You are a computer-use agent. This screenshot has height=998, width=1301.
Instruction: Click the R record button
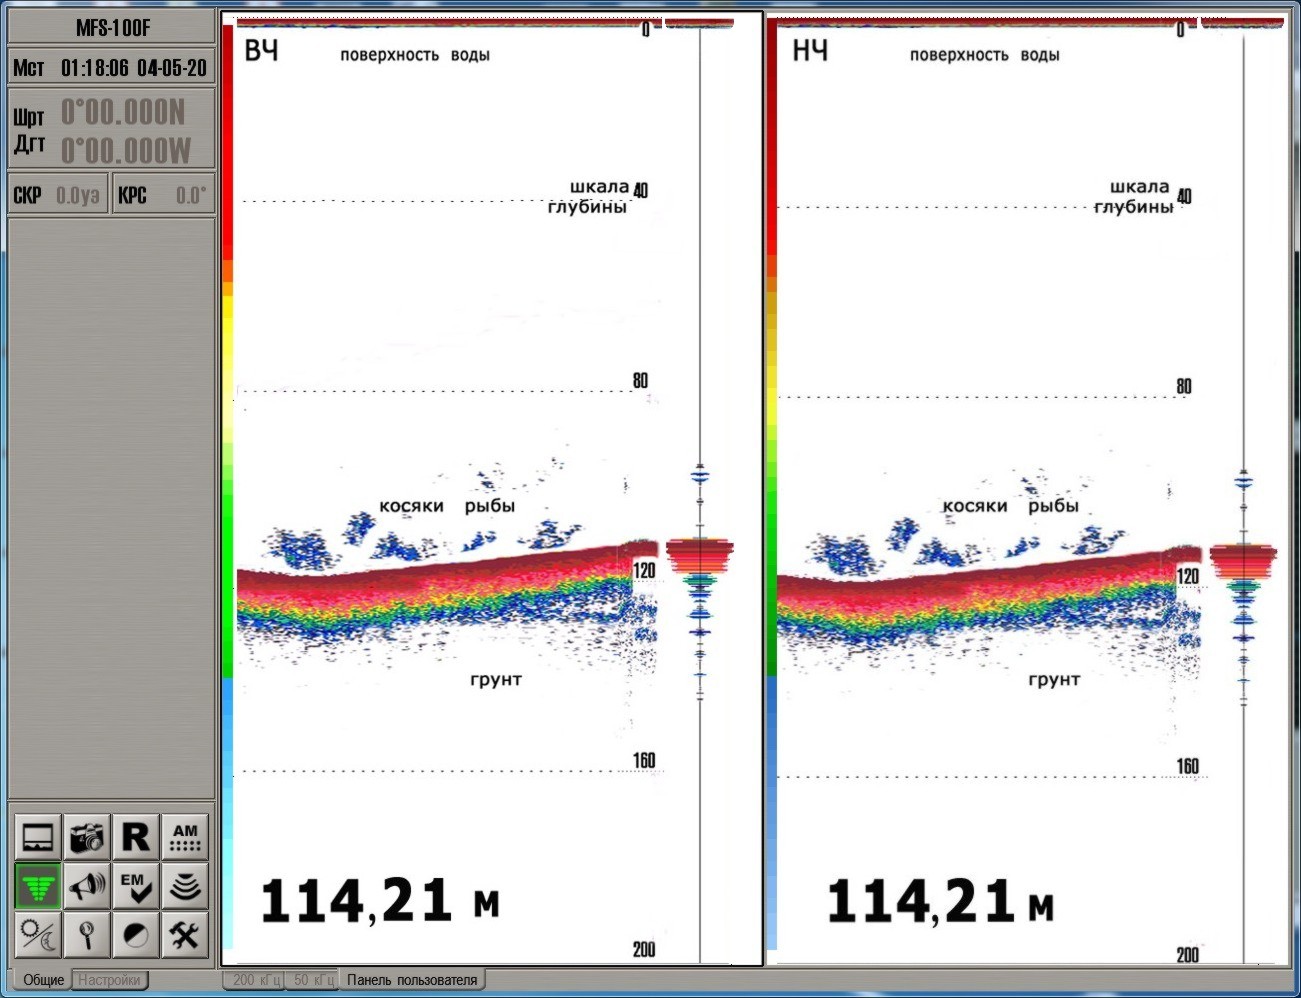coord(136,836)
